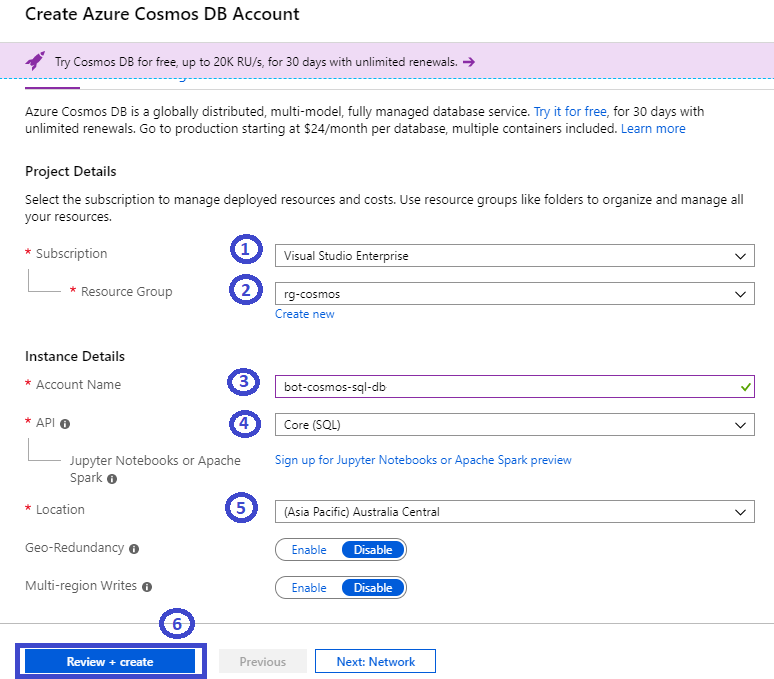The image size is (774, 679).
Task: Select Disable for Multi-region Writes
Action: (x=373, y=588)
